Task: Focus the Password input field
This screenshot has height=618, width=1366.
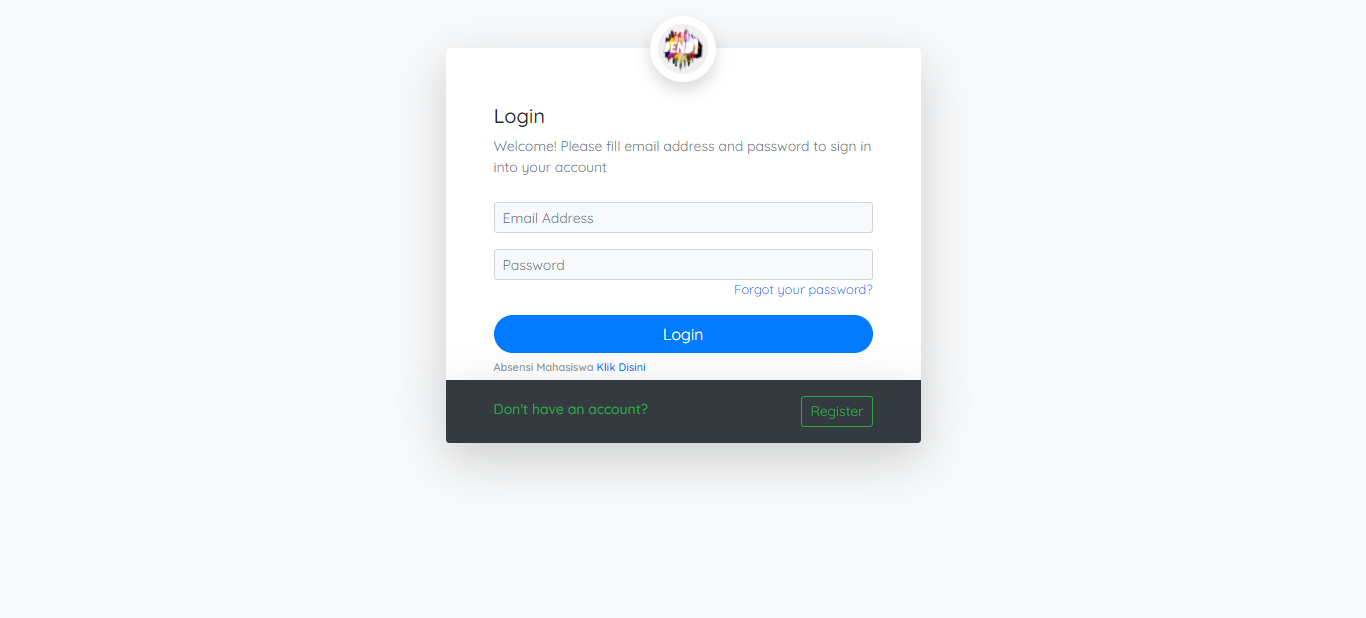Action: (x=683, y=265)
